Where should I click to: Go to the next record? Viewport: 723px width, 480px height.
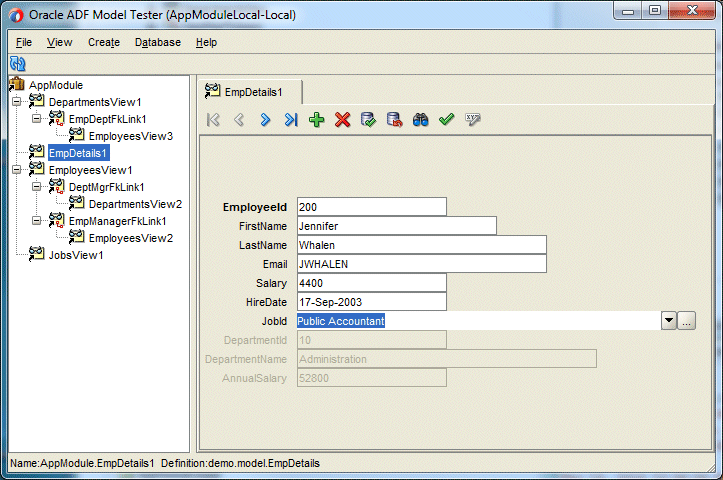(265, 120)
